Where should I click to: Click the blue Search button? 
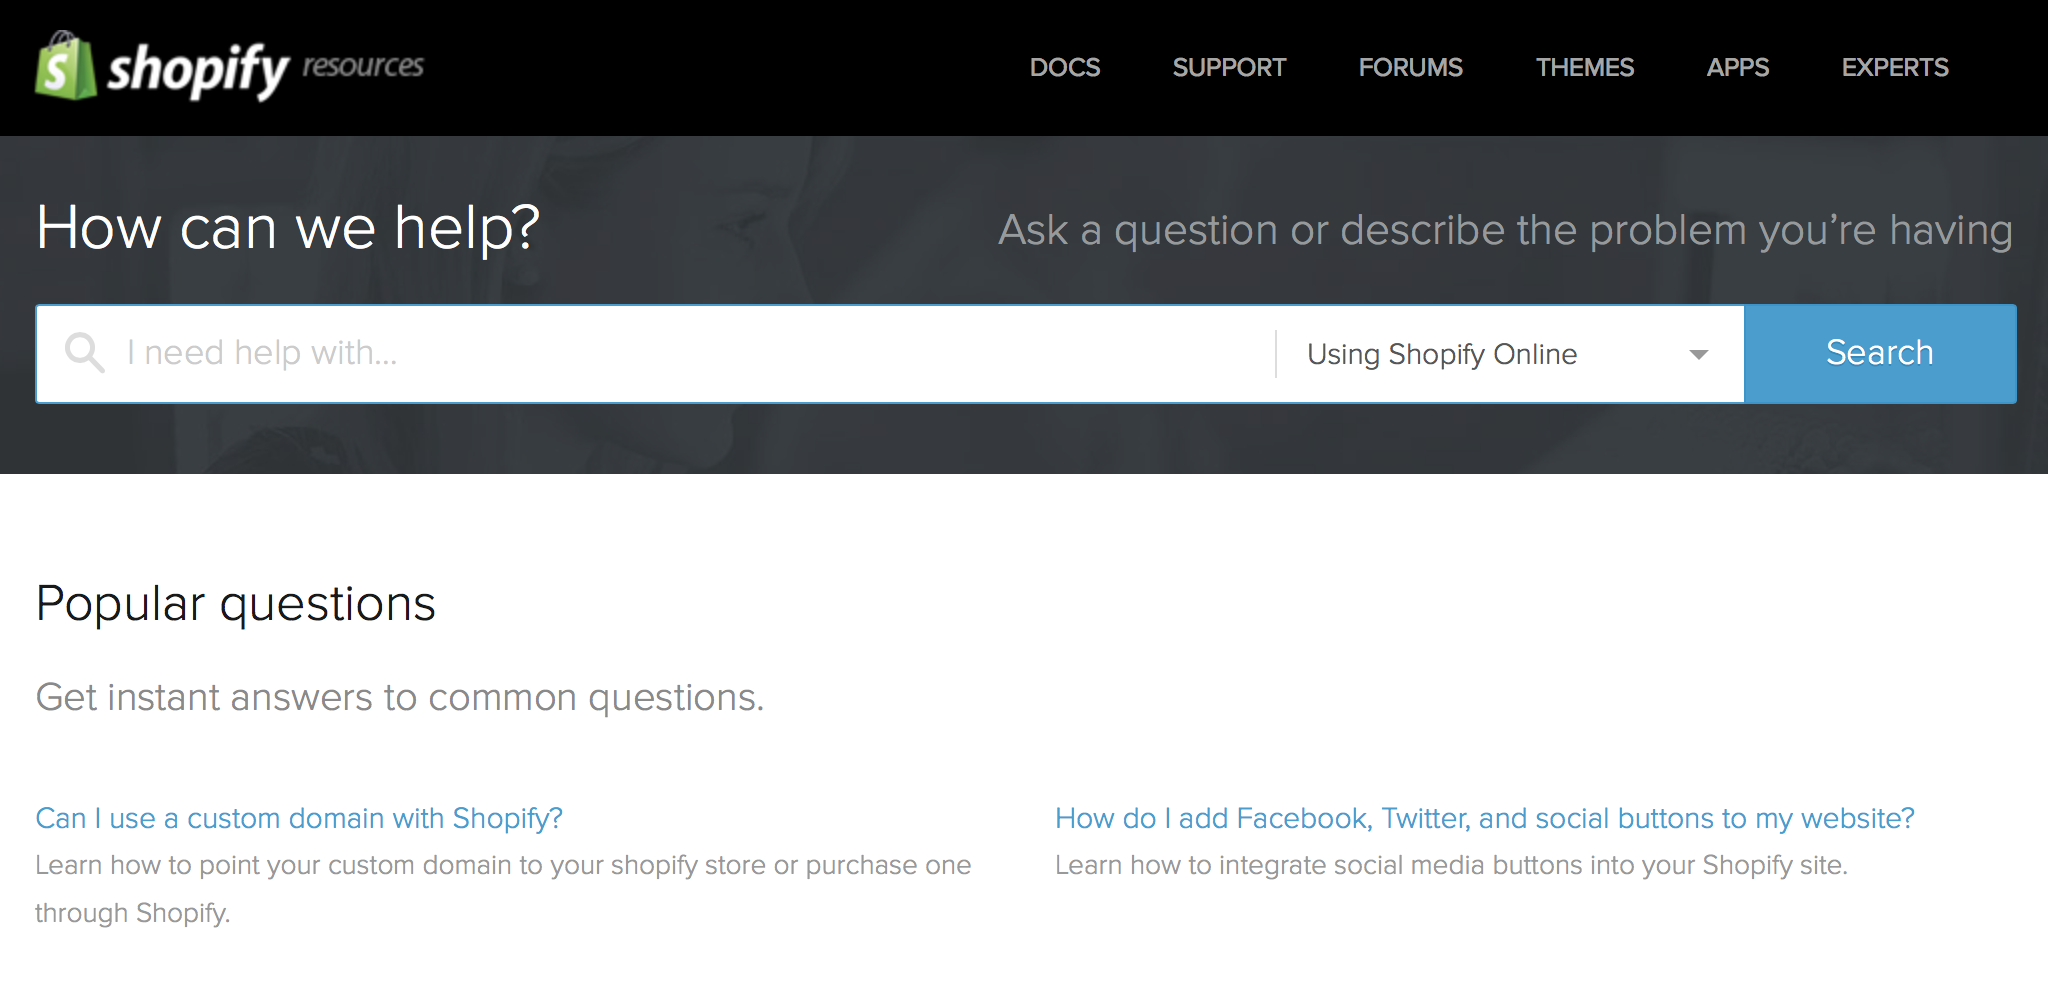point(1880,354)
